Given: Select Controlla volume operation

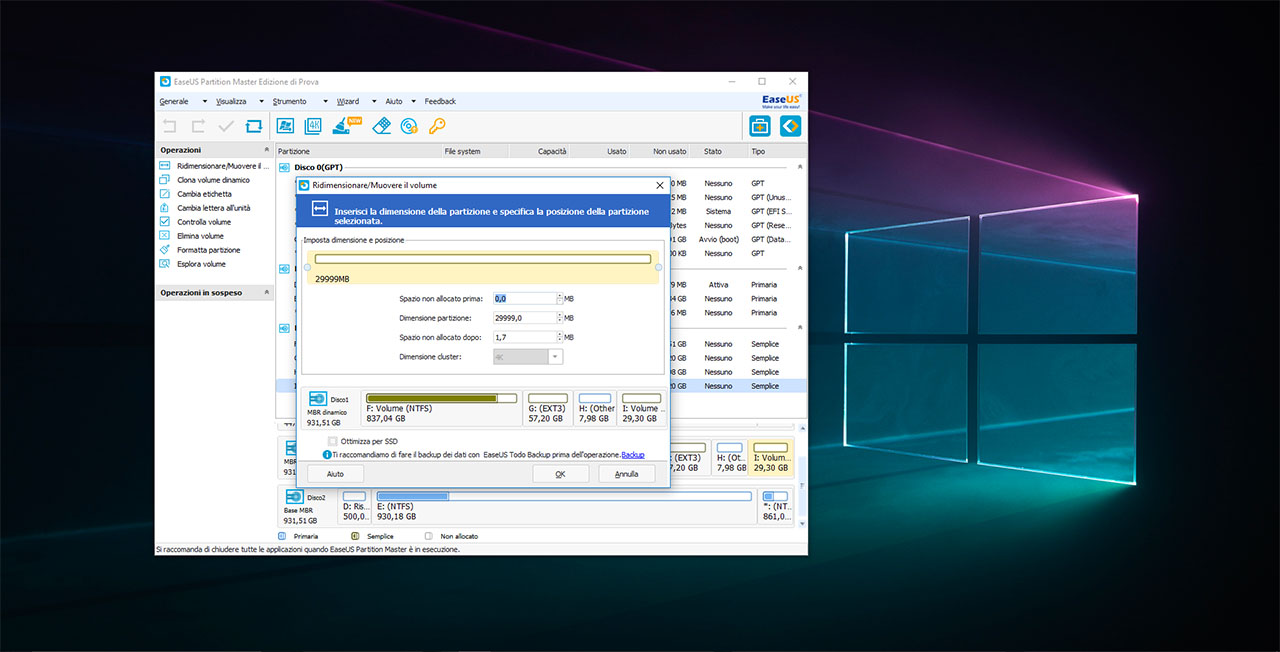Looking at the screenshot, I should tap(196, 222).
